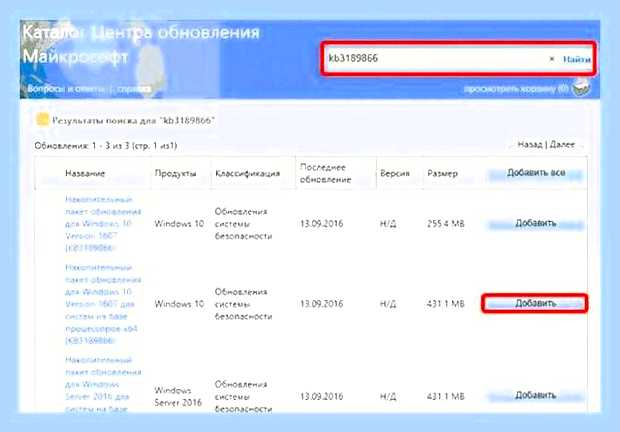Sort by the Классификация column header
Image resolution: width=620 pixels, height=432 pixels.
pos(248,174)
